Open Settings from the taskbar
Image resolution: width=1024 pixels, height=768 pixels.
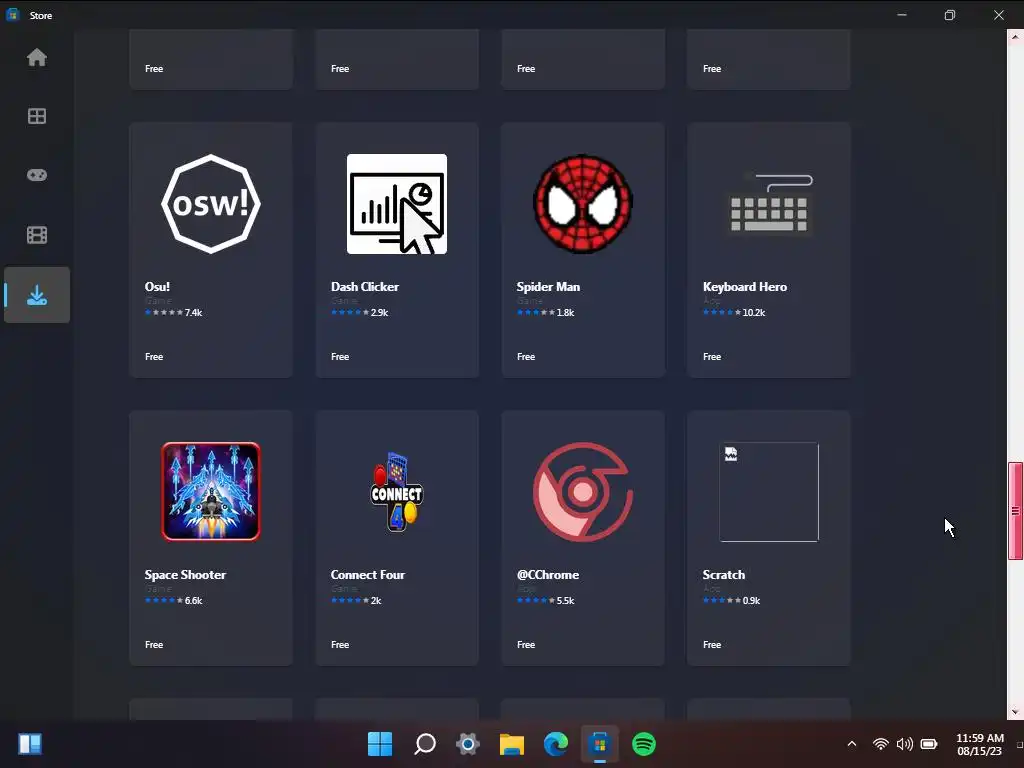468,744
